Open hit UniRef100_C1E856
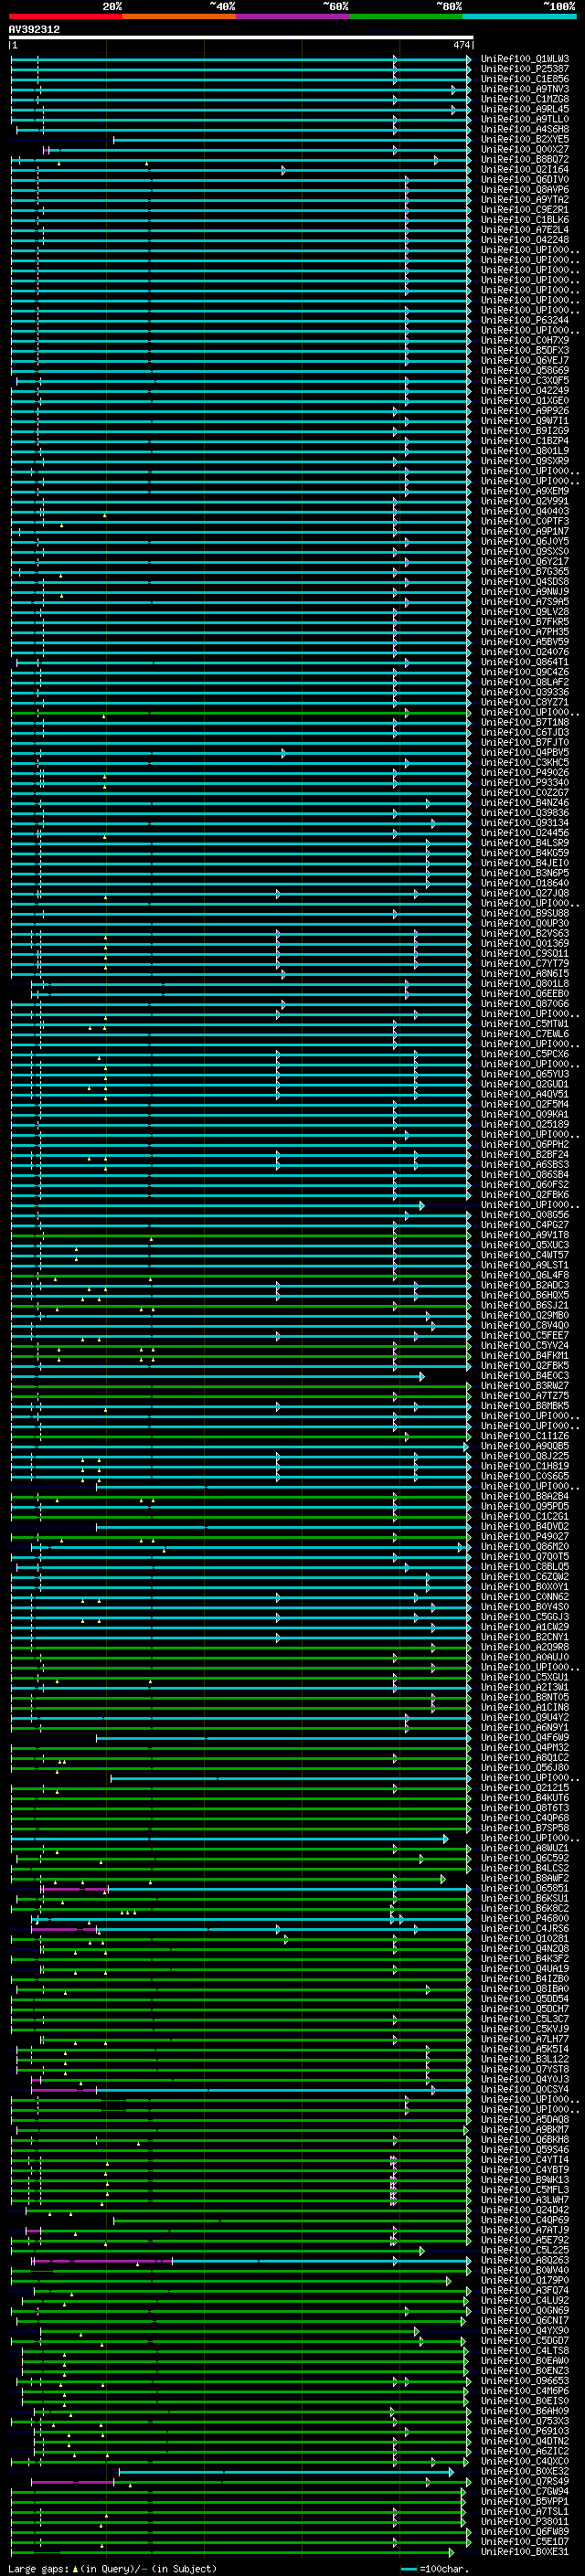The height and width of the screenshot is (2576, 585). [x=525, y=79]
